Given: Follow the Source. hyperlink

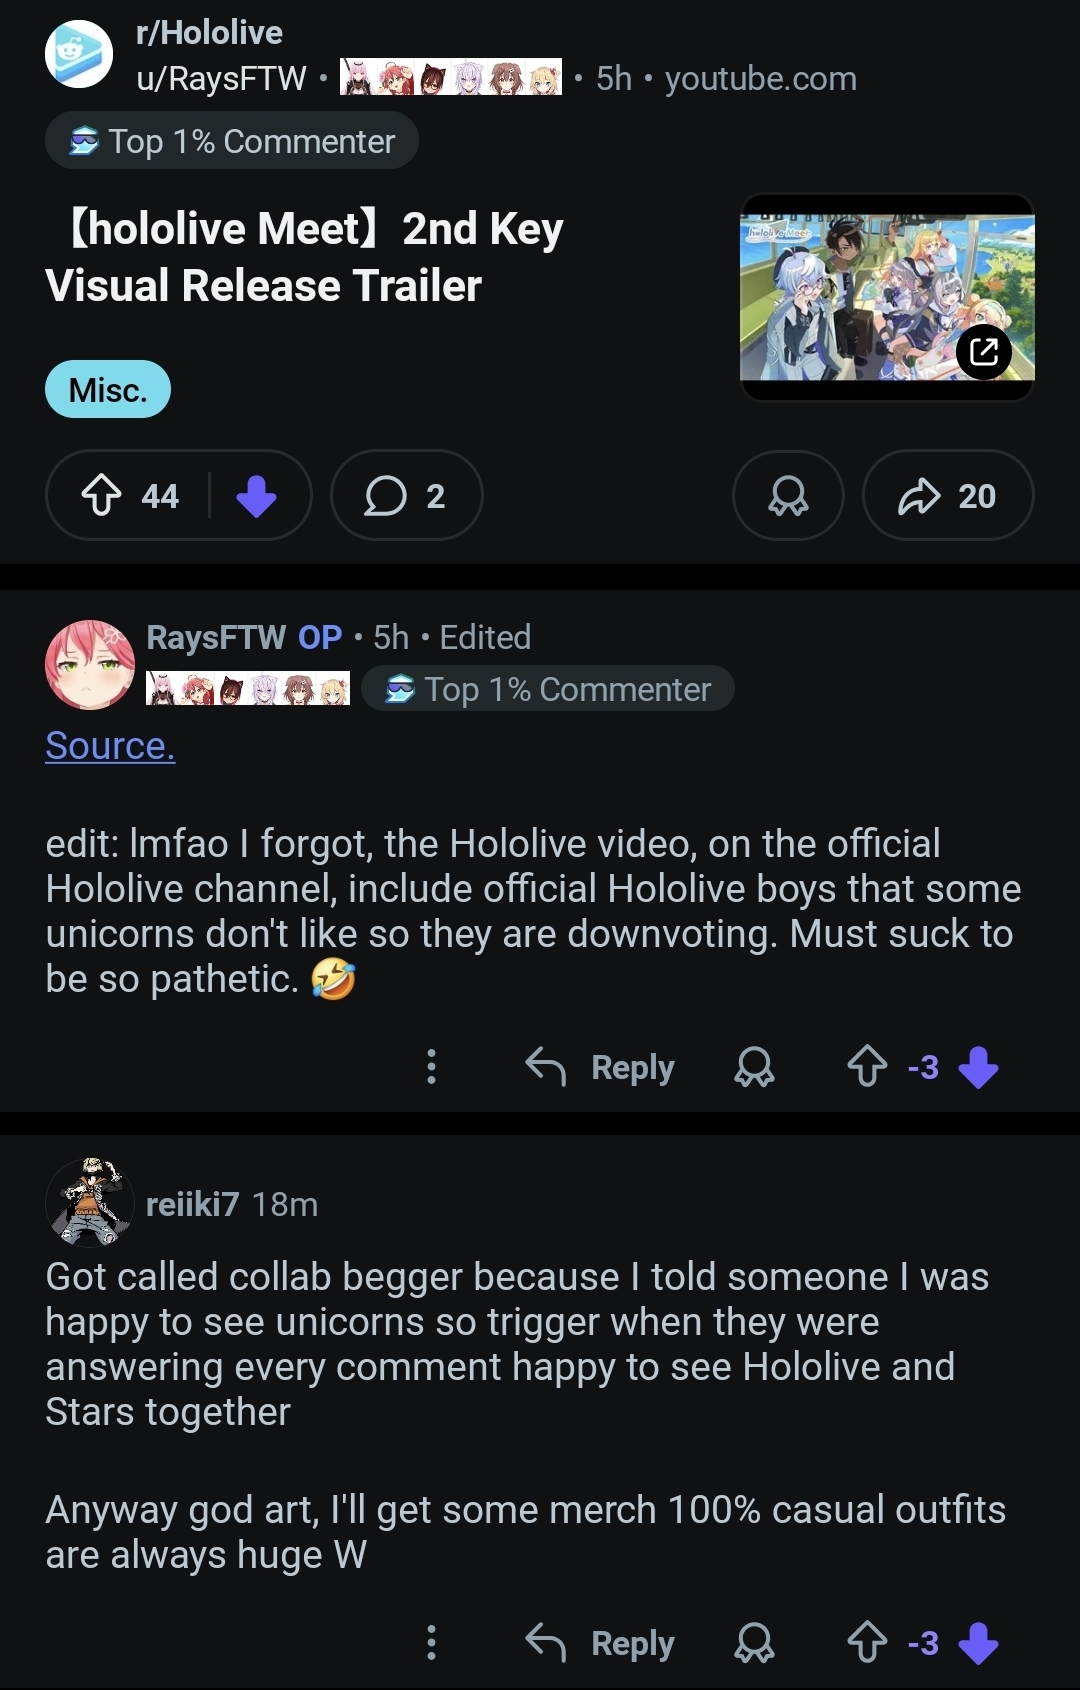Looking at the screenshot, I should [x=110, y=746].
